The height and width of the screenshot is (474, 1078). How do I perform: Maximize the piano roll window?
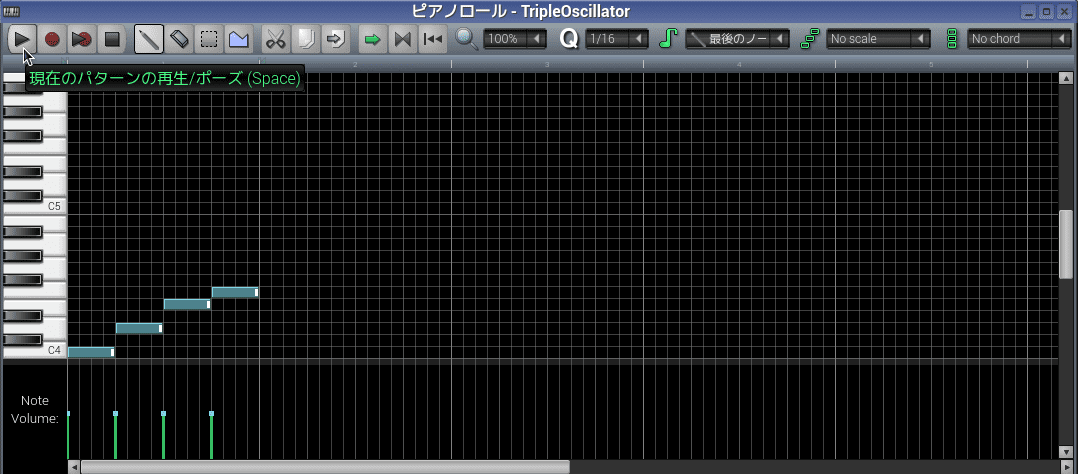click(x=1046, y=12)
